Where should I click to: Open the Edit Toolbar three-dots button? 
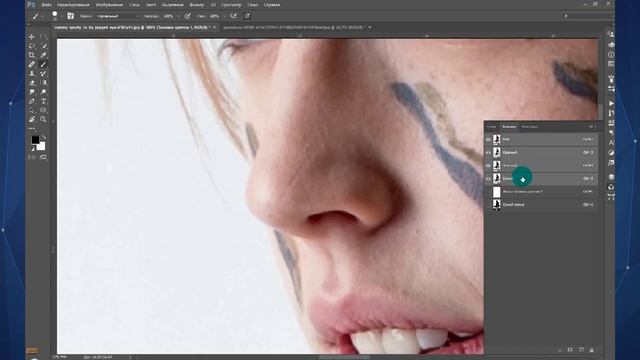[x=31, y=129]
